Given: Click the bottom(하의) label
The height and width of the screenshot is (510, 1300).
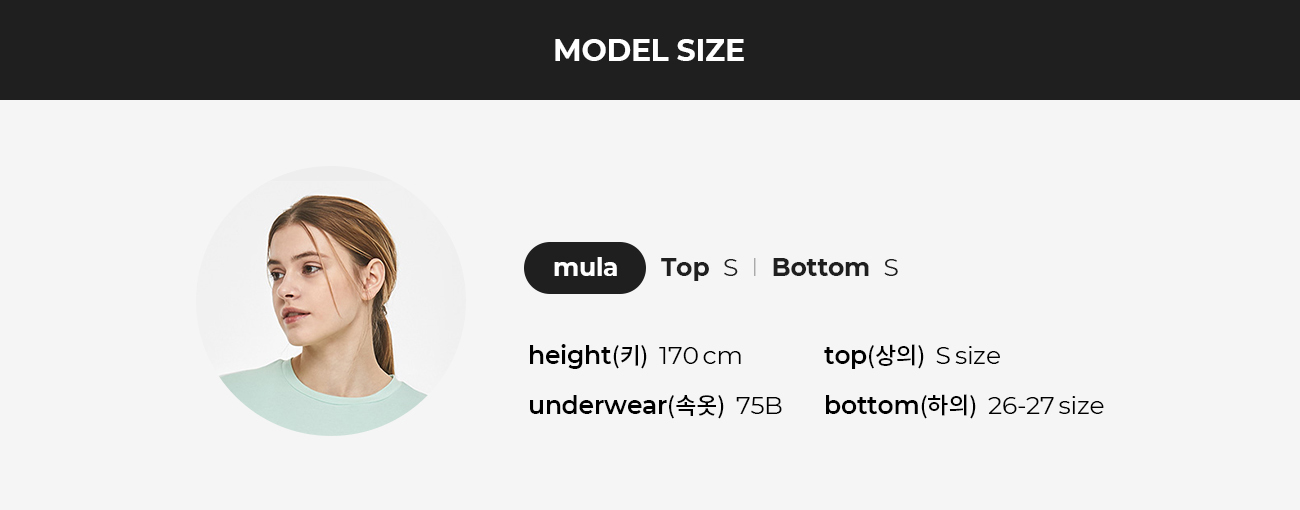Looking at the screenshot, I should coord(900,406).
